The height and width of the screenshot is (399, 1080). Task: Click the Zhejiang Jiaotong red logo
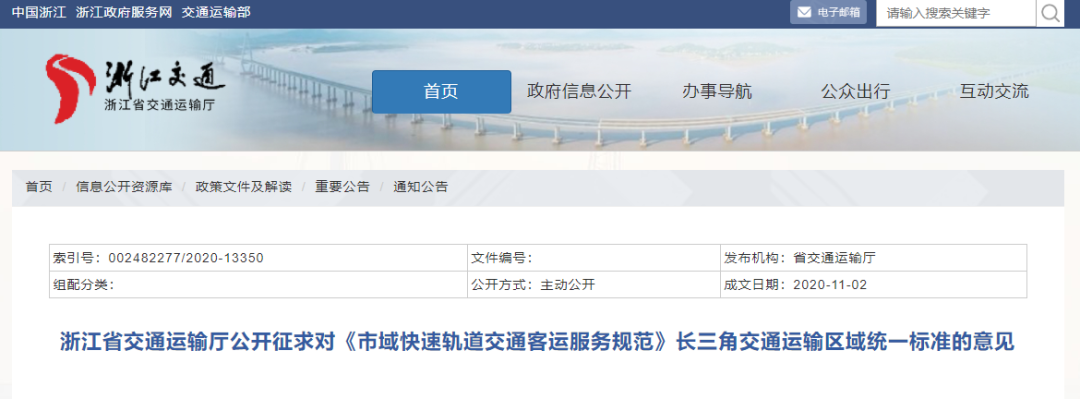tap(70, 88)
